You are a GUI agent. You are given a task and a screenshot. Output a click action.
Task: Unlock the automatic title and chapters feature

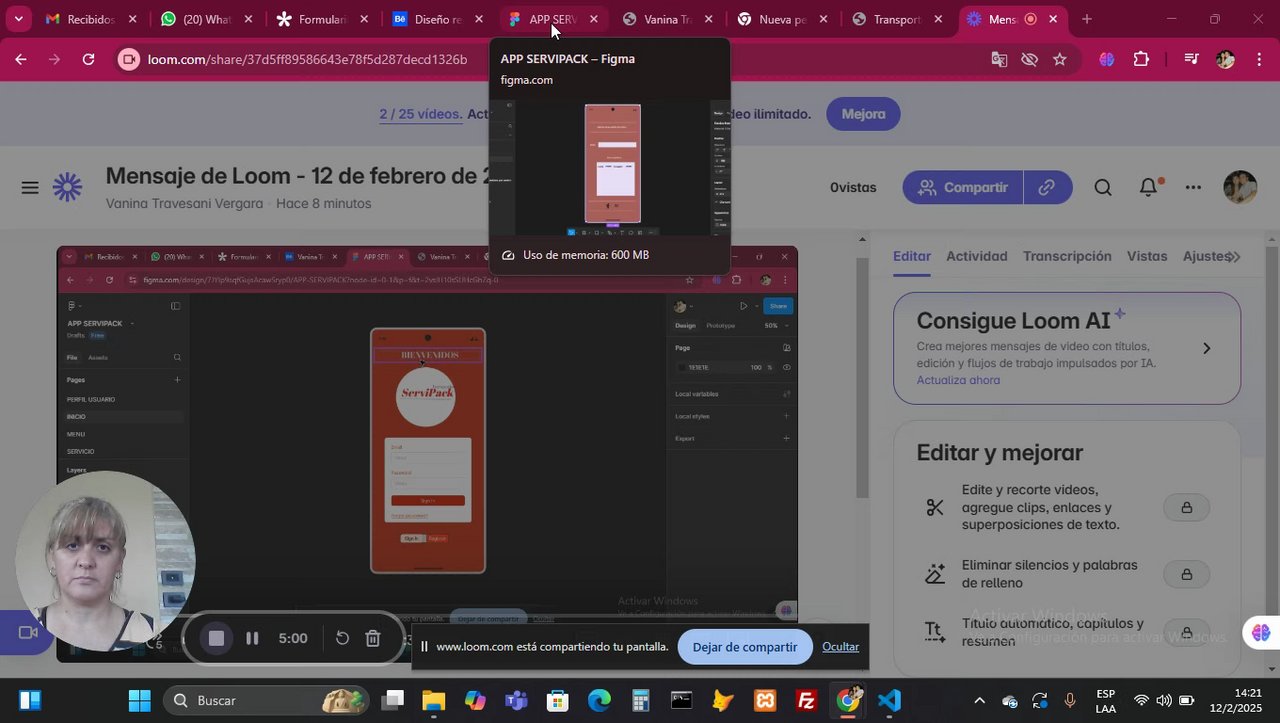pos(1186,633)
